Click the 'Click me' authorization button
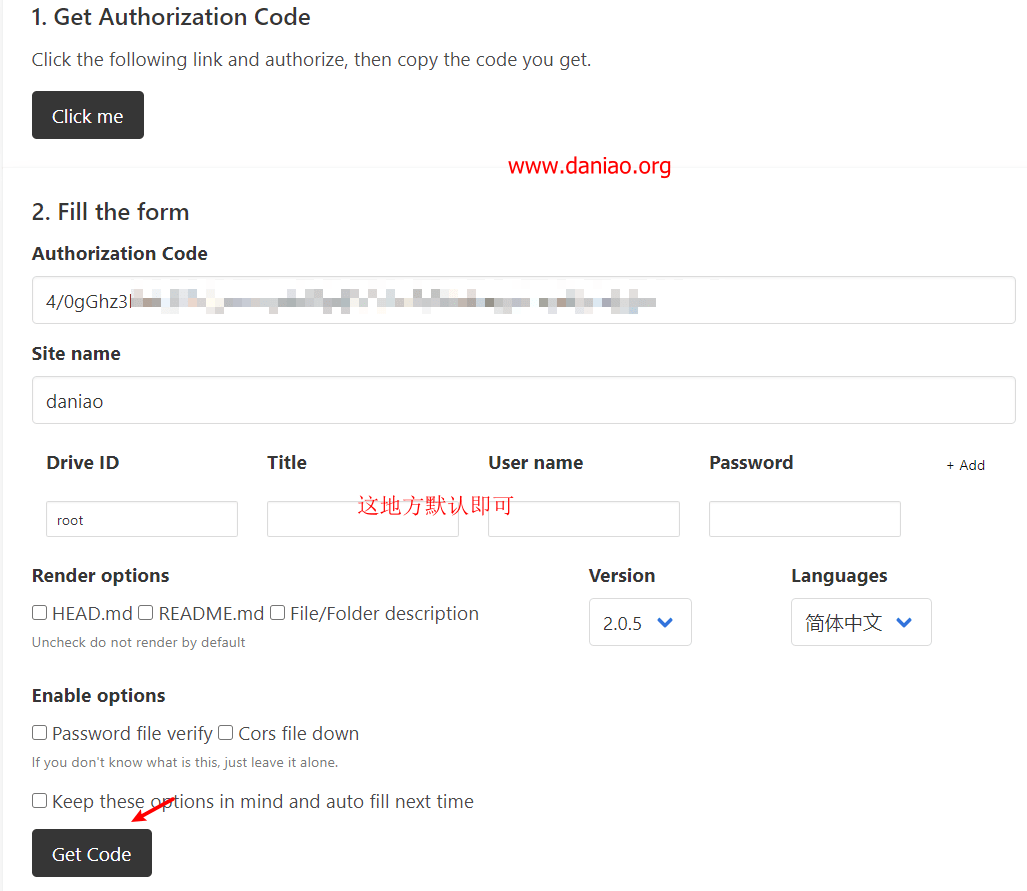Screen dimensions: 1027x891 point(88,115)
